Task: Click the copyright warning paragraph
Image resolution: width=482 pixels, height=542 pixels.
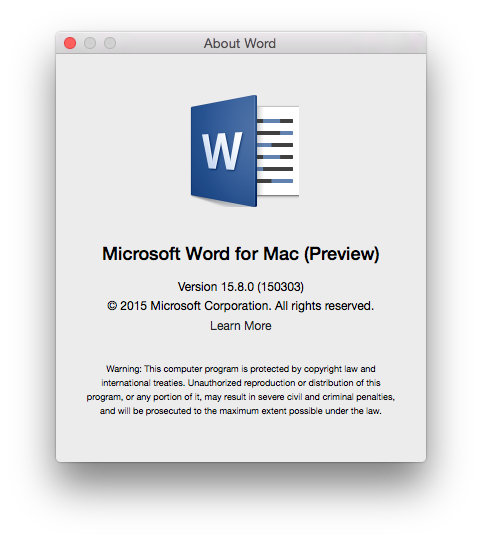Action: [241, 390]
